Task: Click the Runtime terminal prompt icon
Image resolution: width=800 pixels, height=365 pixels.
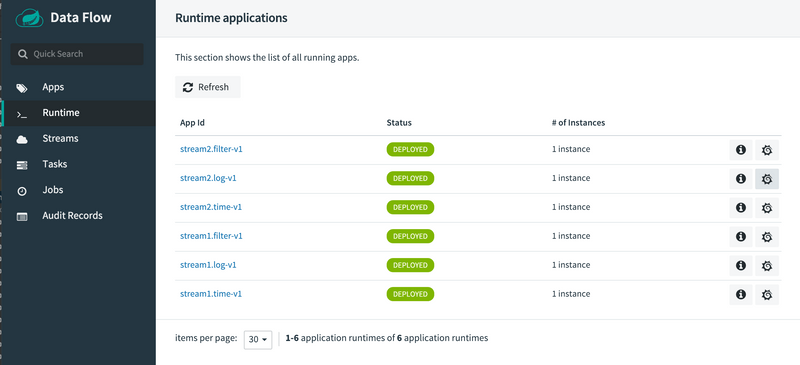Action: click(22, 114)
